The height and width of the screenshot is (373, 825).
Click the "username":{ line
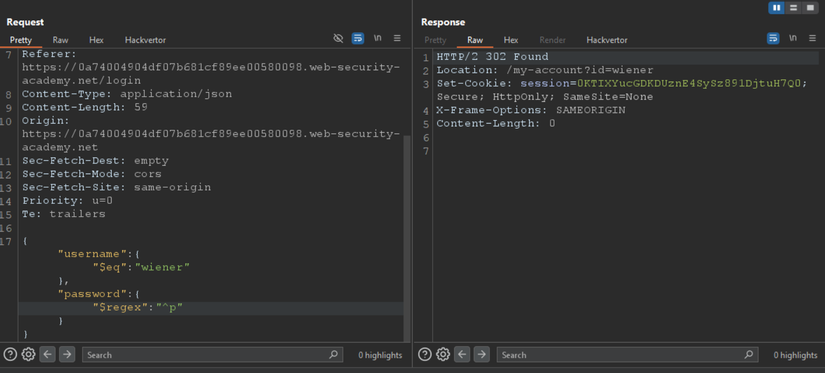tap(98, 254)
